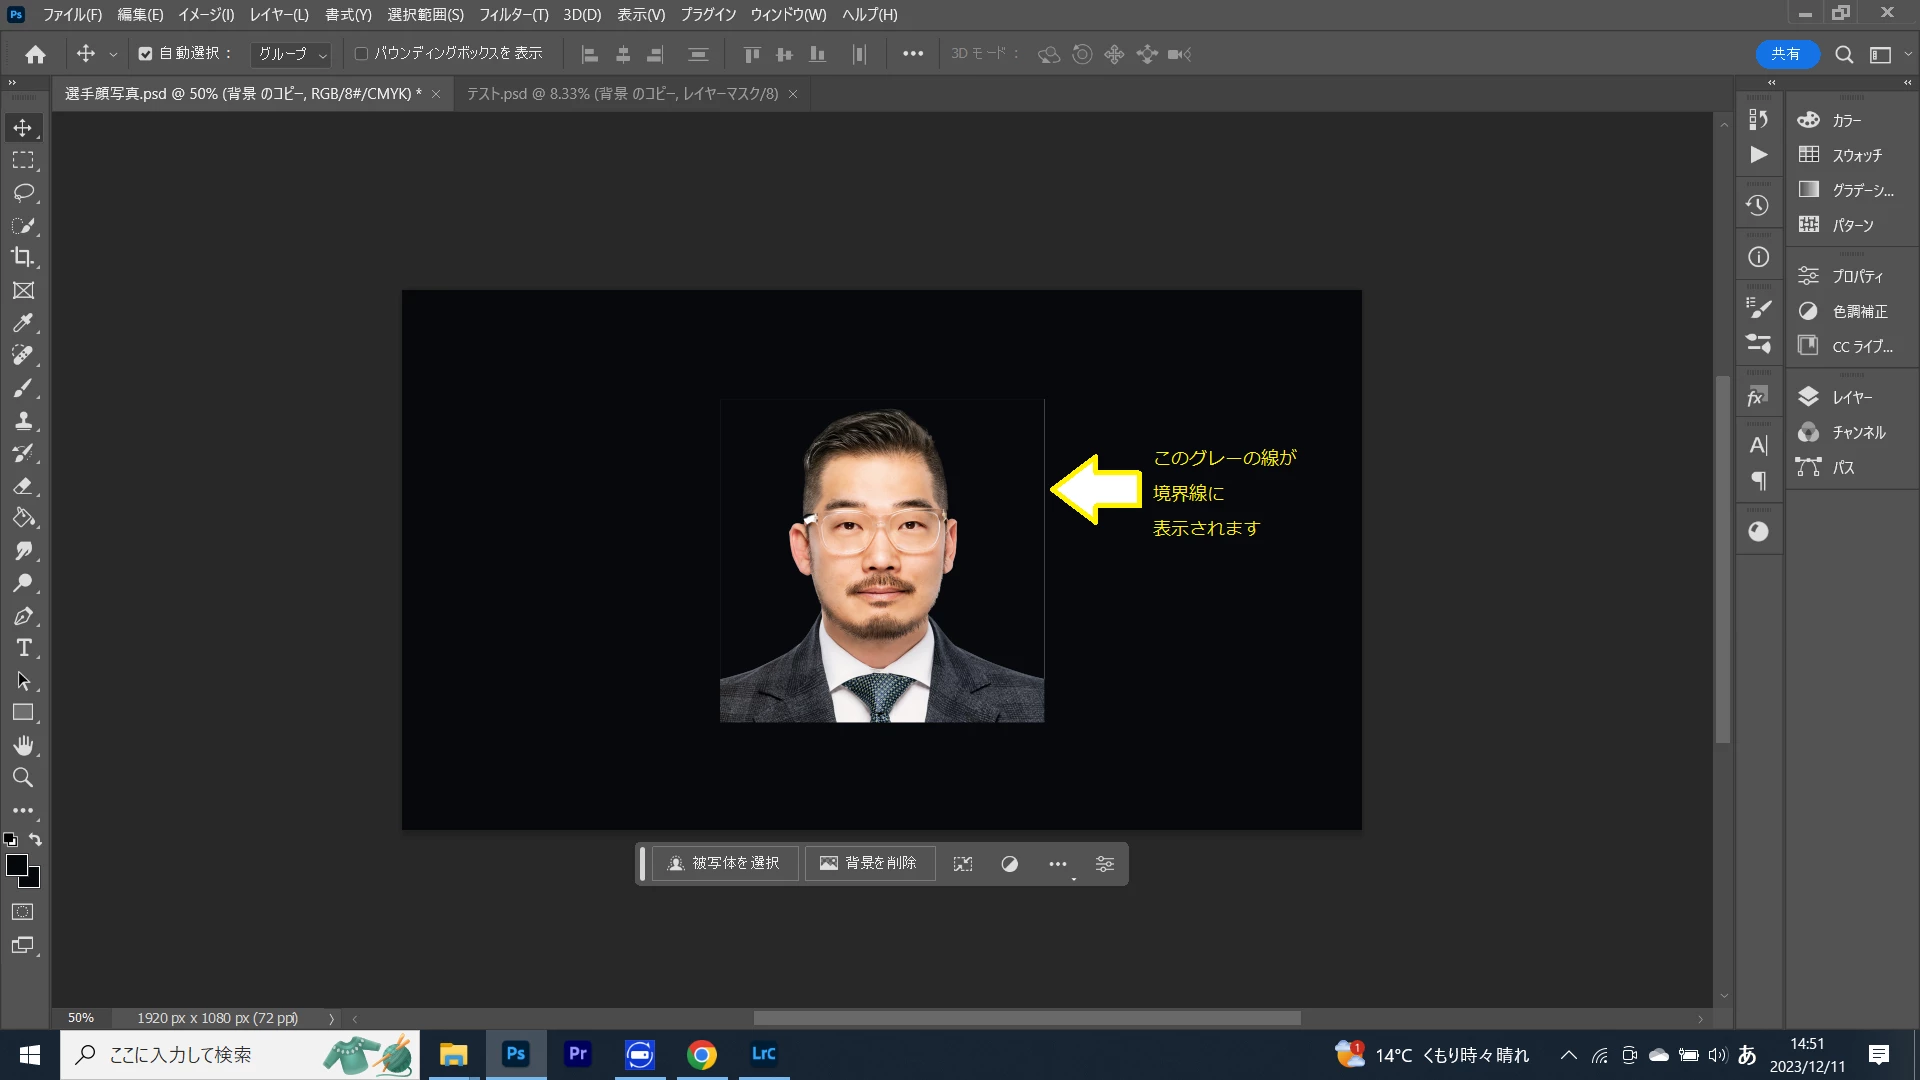Select the Eyedropper tool
The width and height of the screenshot is (1920, 1080).
click(23, 323)
